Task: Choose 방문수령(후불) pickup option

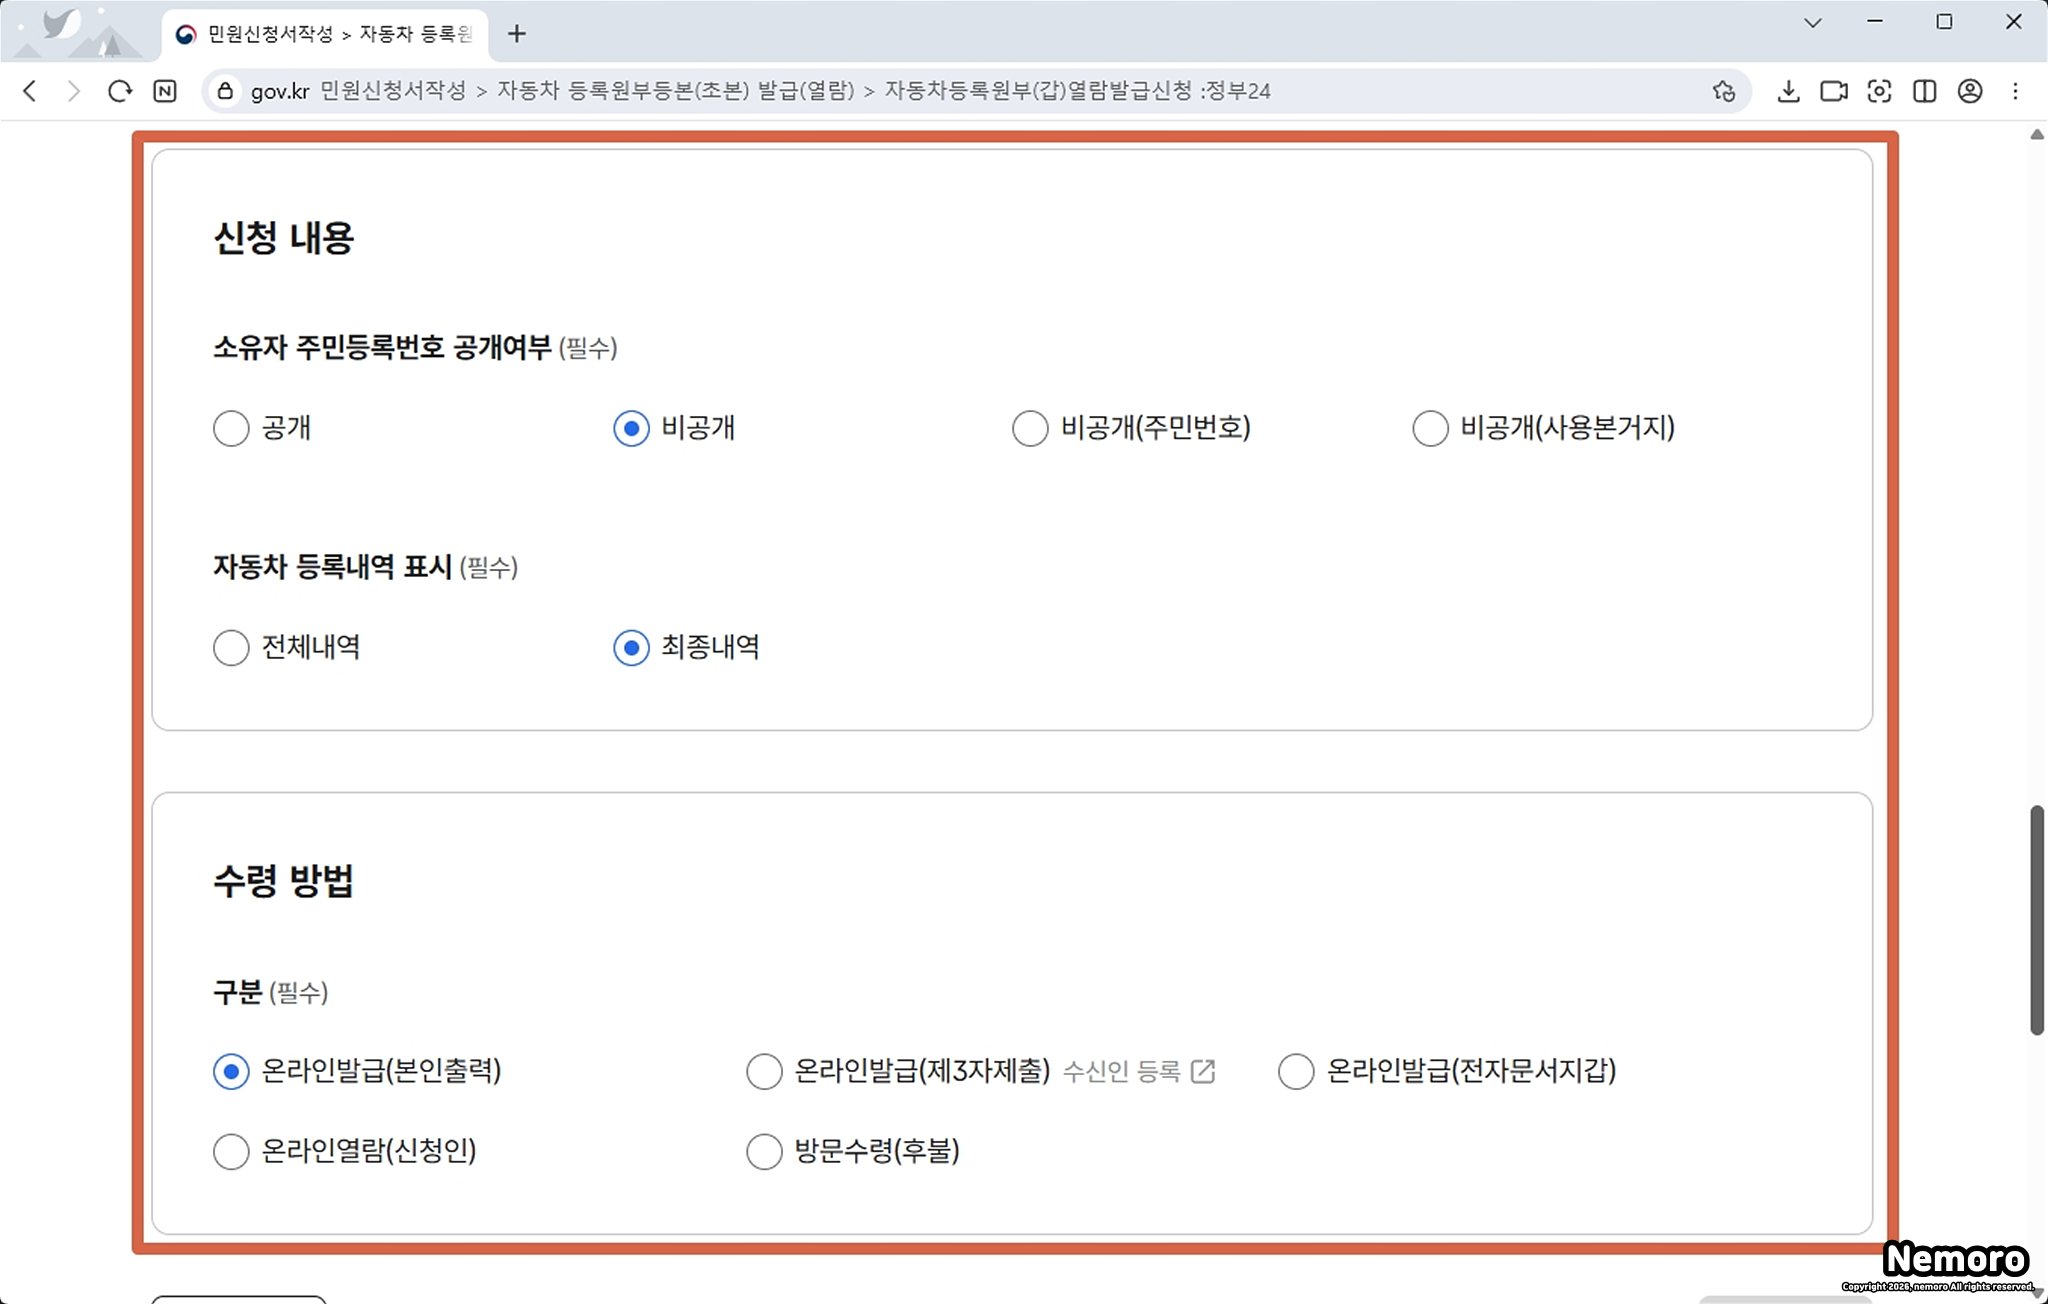Action: tap(764, 1151)
